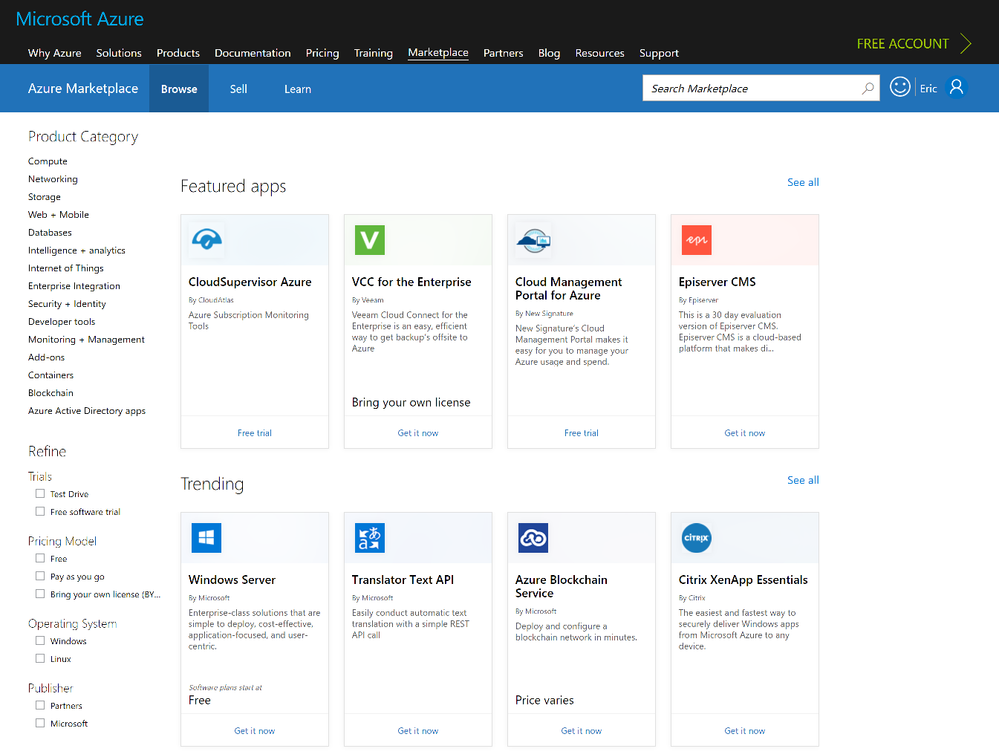The image size is (999, 755).
Task: Click See all next to Trending
Action: pyautogui.click(x=802, y=480)
